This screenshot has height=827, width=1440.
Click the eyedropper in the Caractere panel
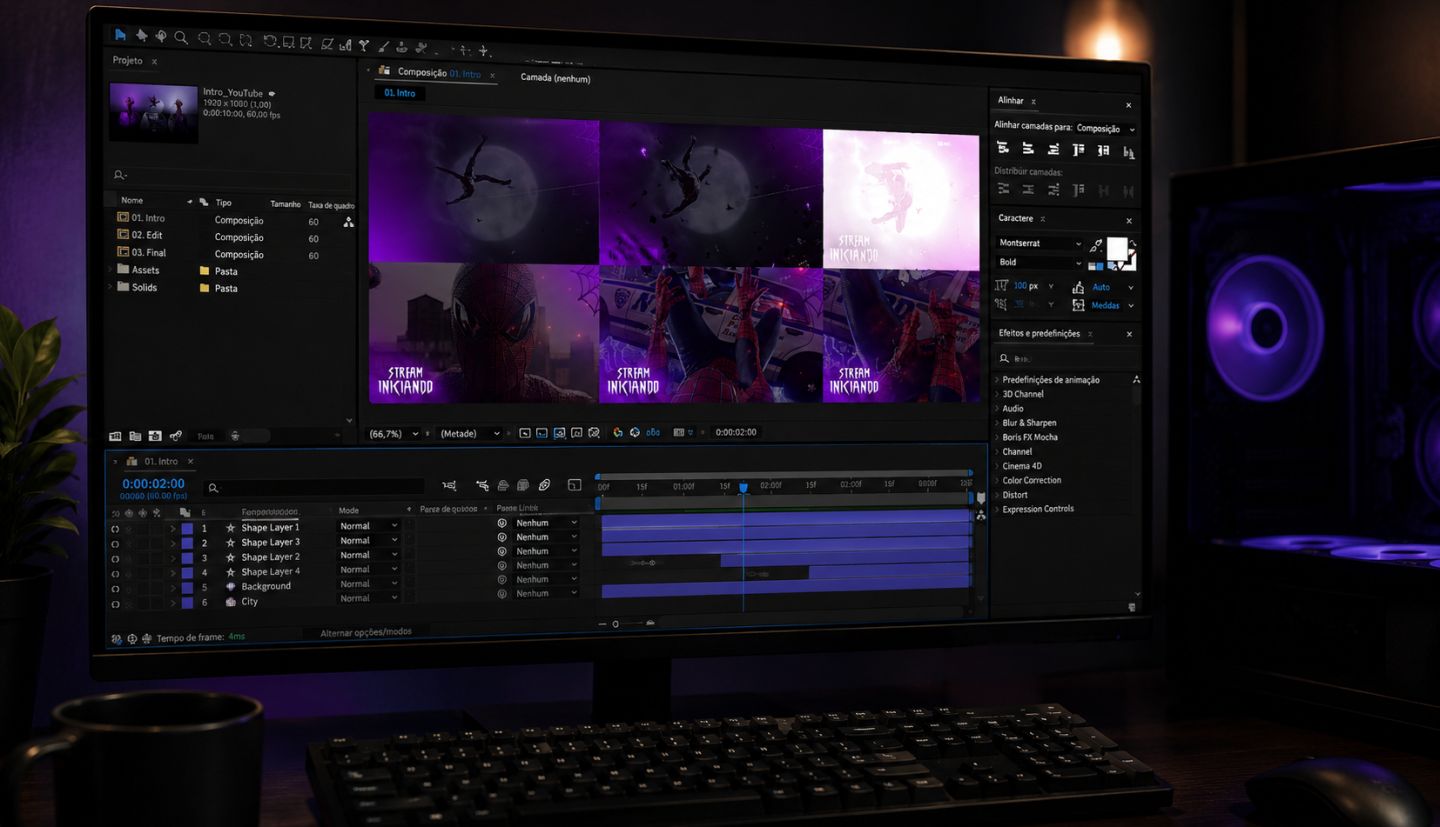1096,245
